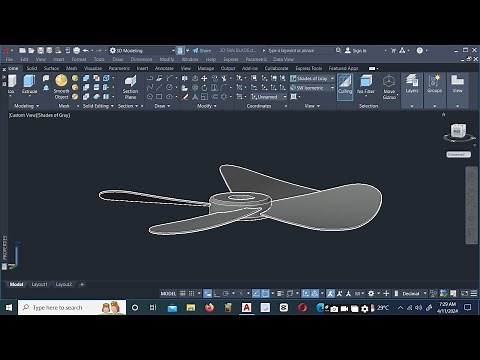Open Firefox from the Windows taskbar
The image size is (480, 360).
(209, 307)
